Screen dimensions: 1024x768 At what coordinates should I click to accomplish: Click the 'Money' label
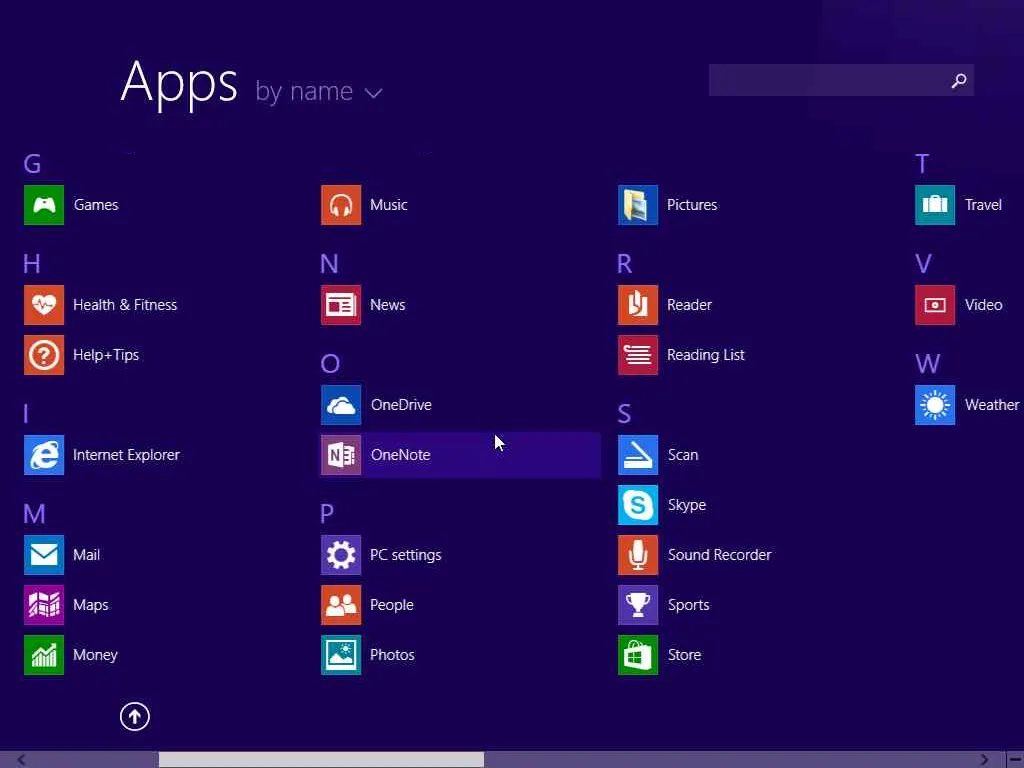(x=95, y=655)
